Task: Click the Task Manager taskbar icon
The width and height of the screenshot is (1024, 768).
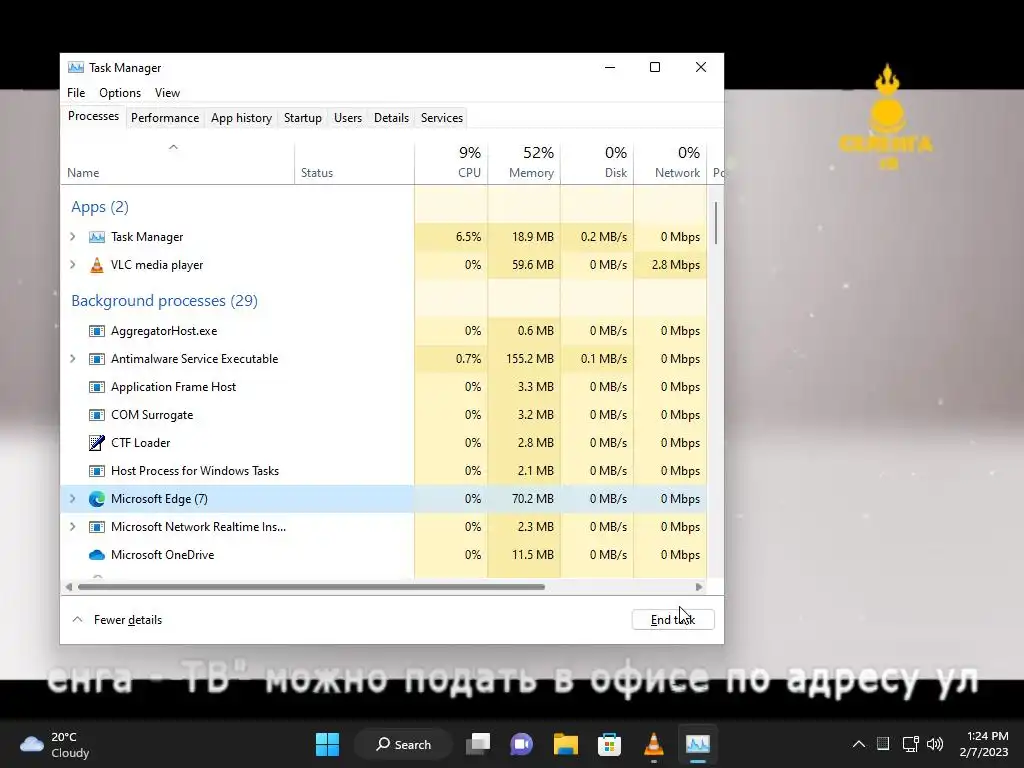Action: tap(697, 744)
